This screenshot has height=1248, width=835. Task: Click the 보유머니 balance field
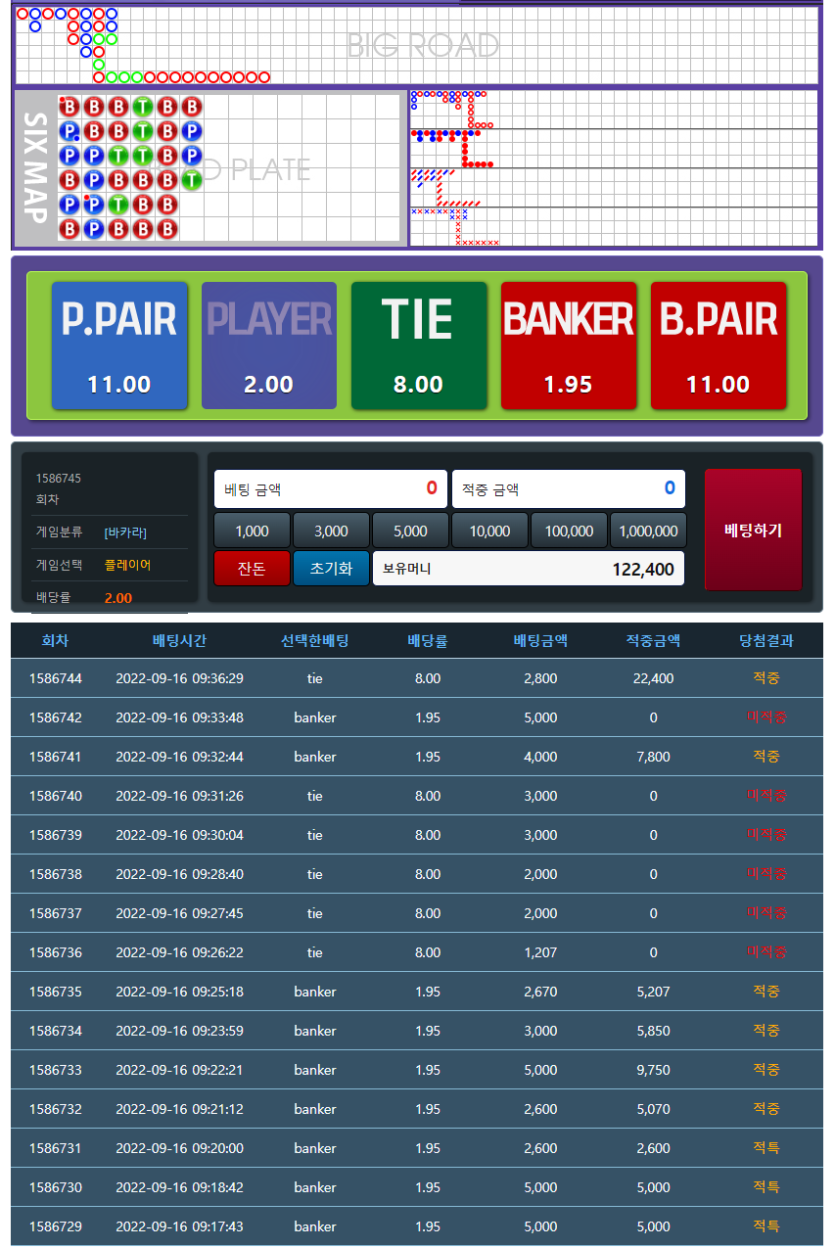click(528, 568)
